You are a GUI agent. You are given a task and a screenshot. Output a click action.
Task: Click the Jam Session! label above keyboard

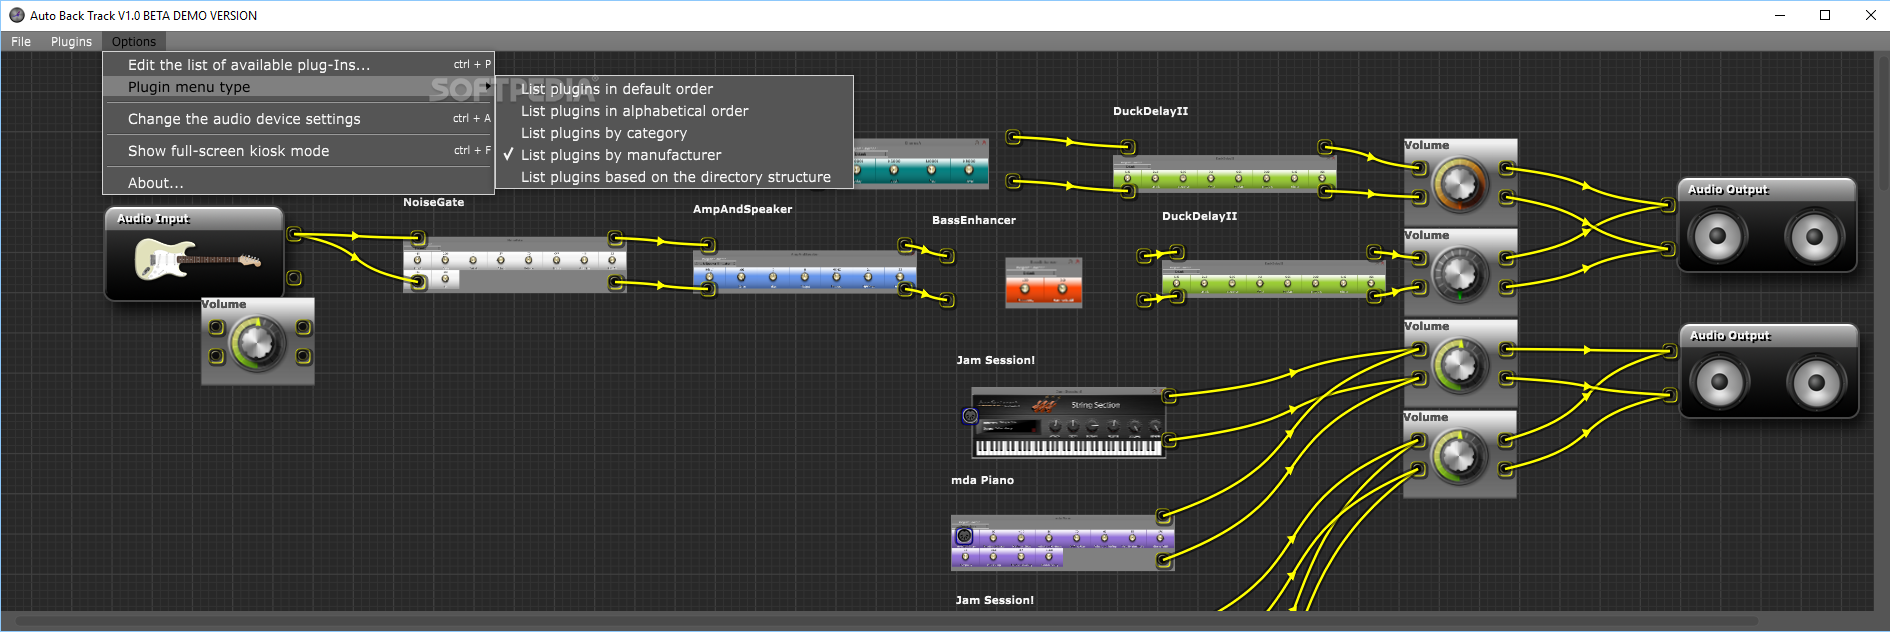click(x=996, y=360)
